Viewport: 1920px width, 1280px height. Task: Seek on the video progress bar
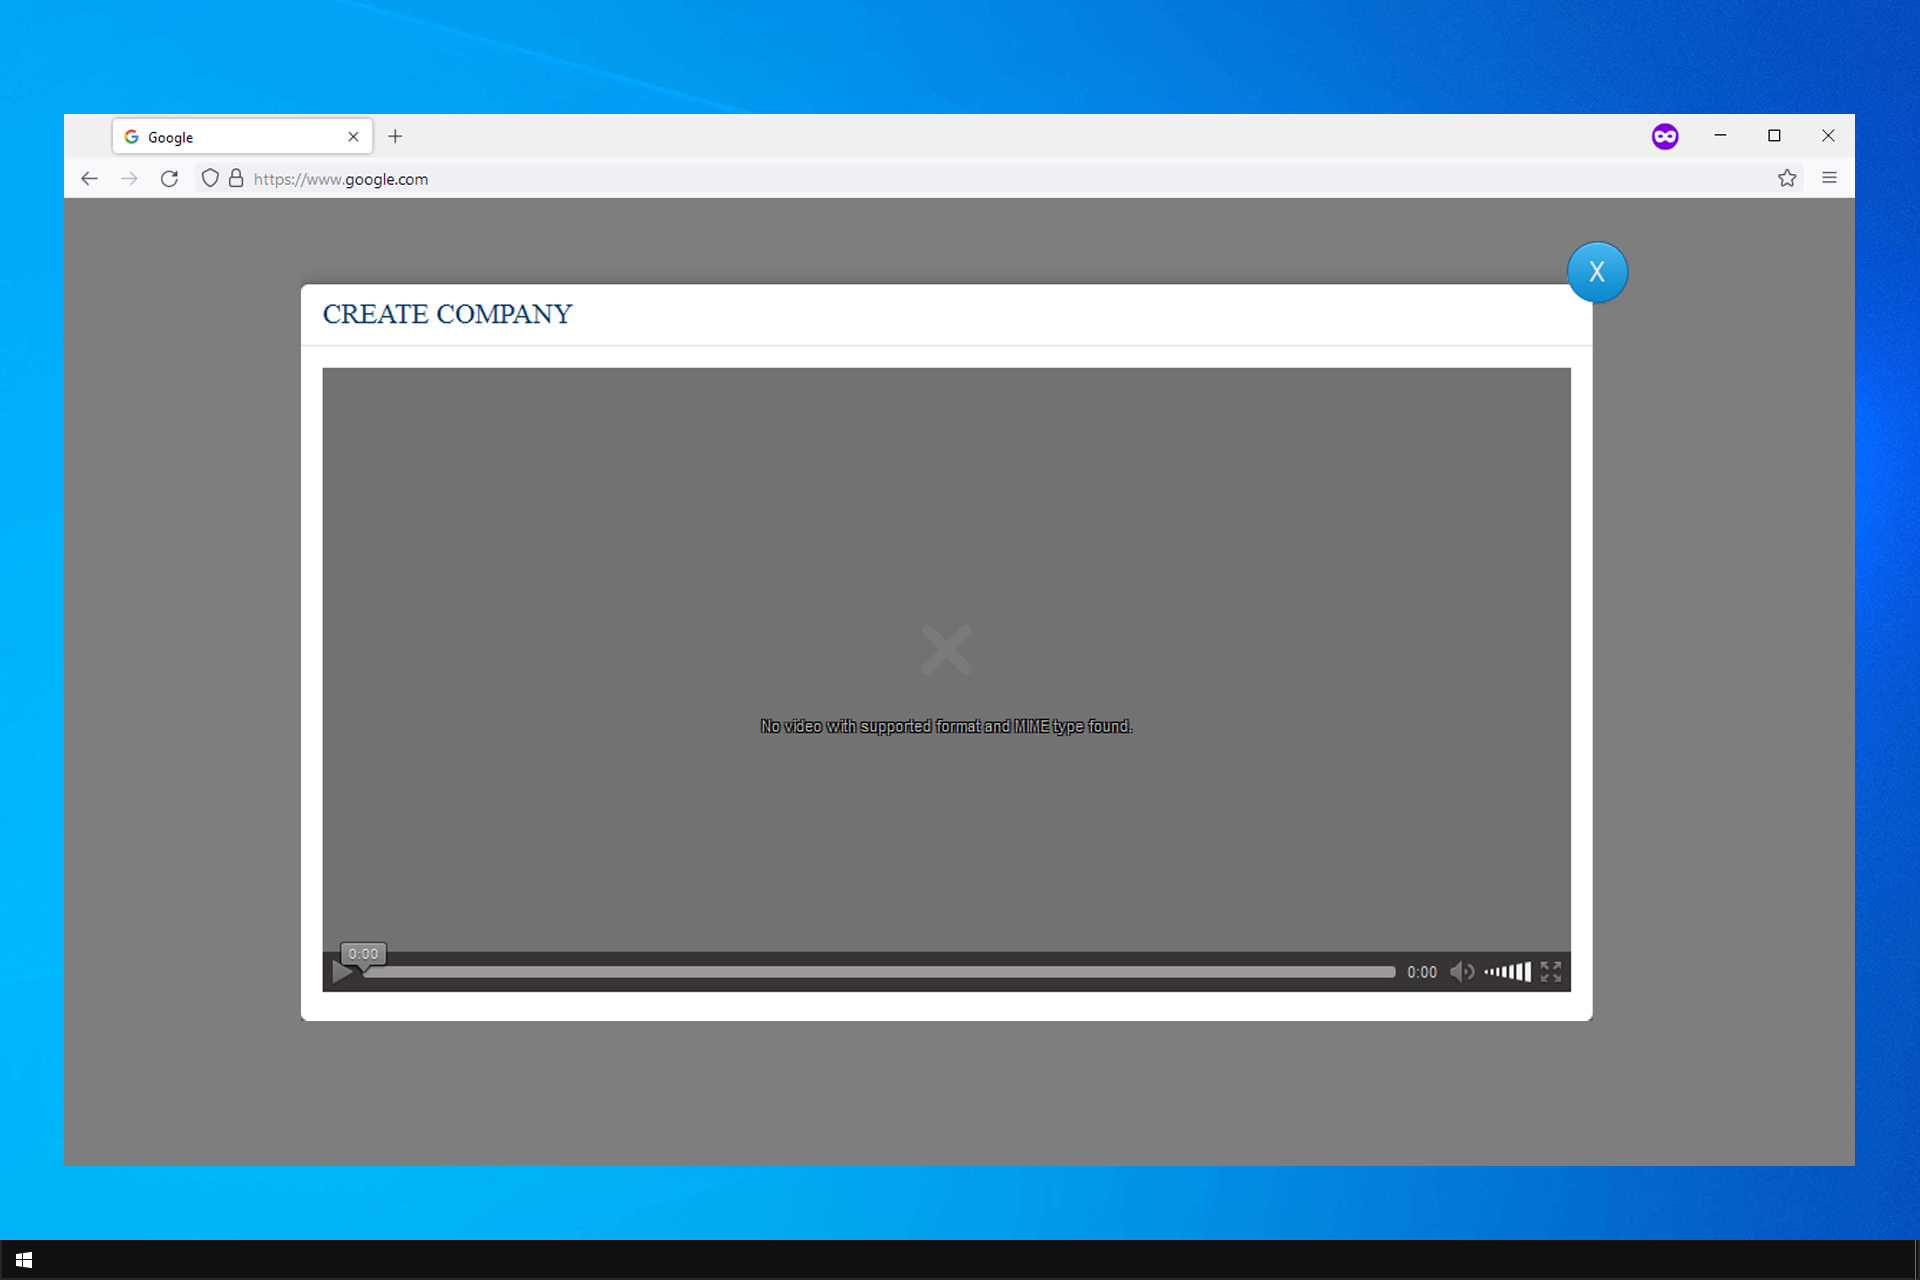pos(879,972)
